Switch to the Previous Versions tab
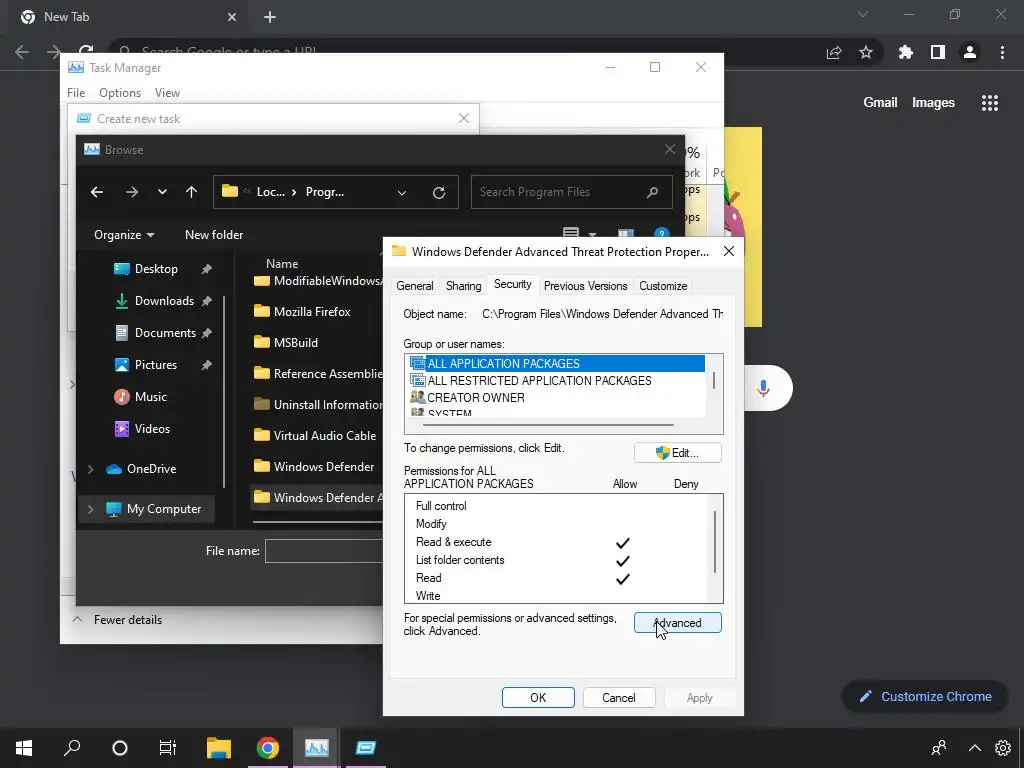This screenshot has width=1024, height=768. [x=586, y=286]
